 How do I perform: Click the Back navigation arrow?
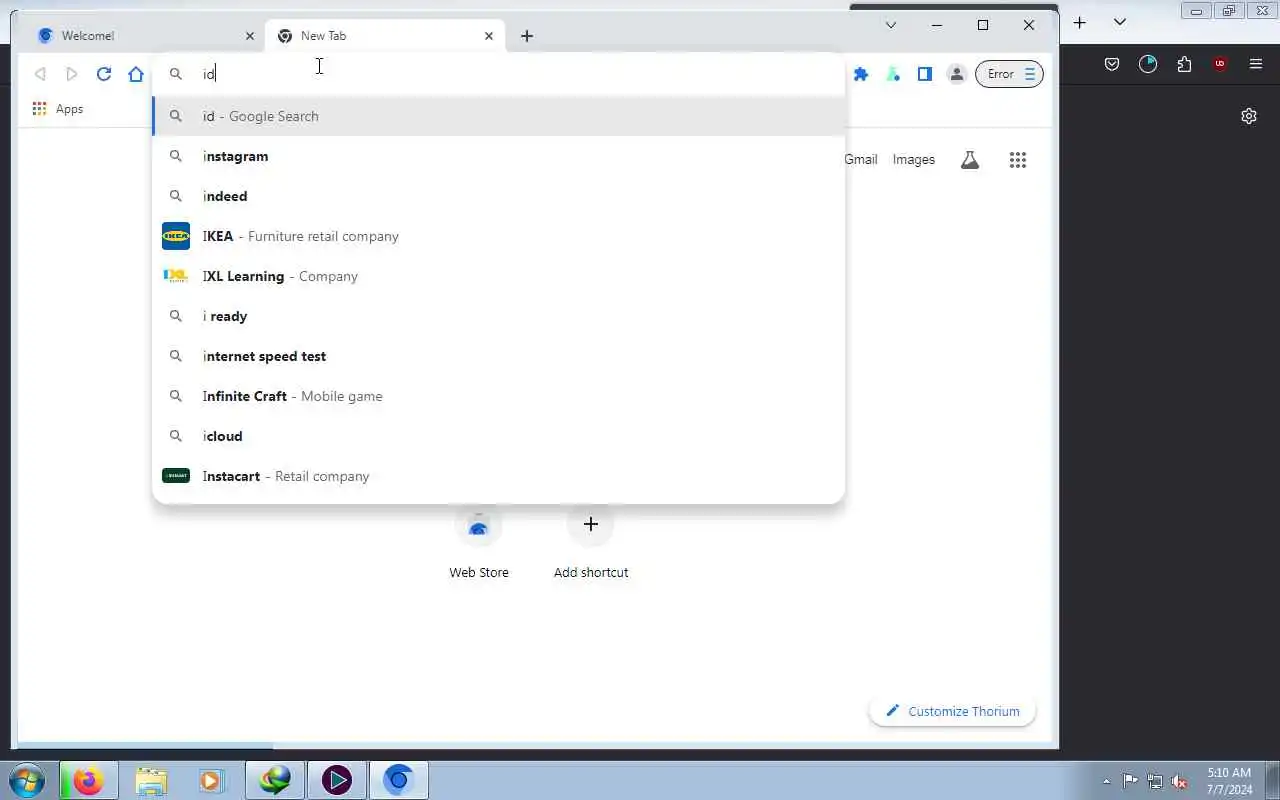pyautogui.click(x=40, y=74)
